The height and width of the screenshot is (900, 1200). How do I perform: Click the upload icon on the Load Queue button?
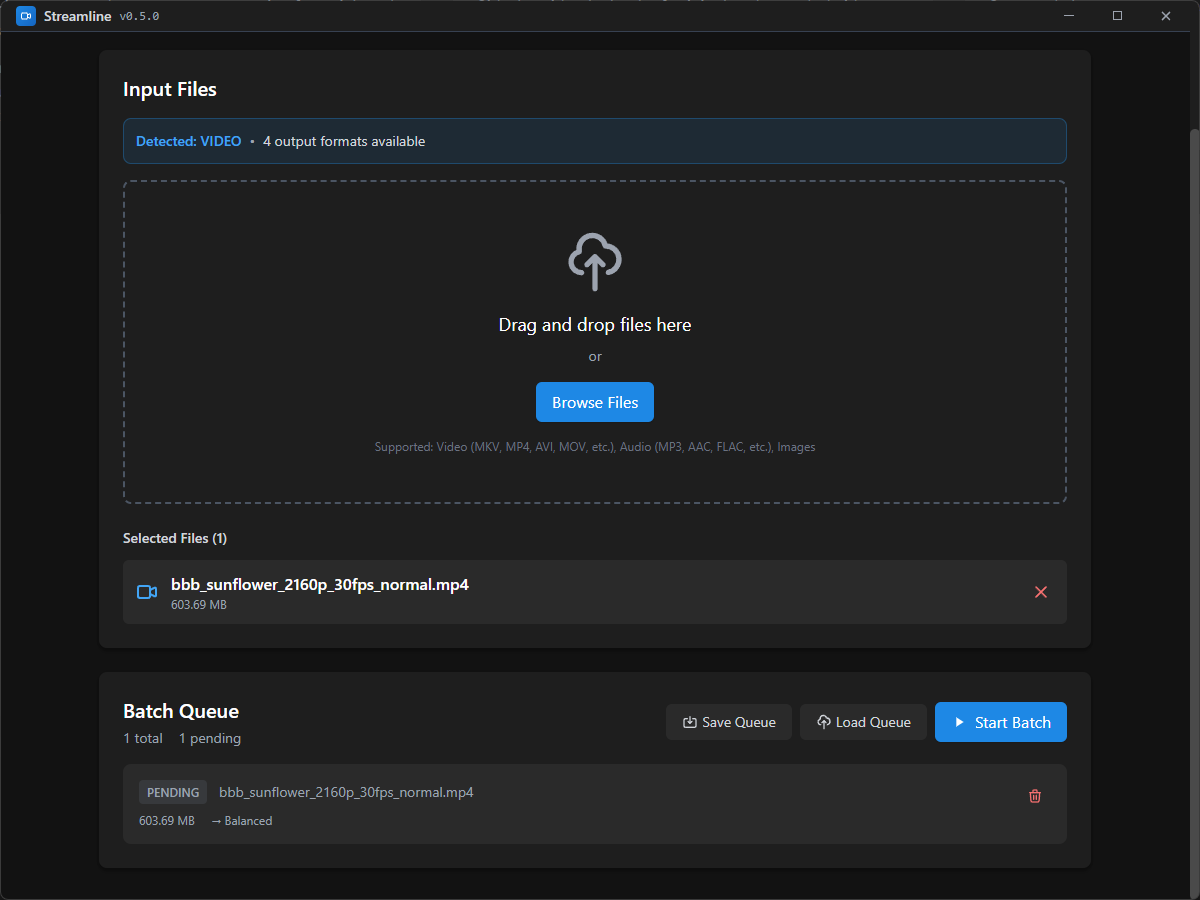point(822,721)
